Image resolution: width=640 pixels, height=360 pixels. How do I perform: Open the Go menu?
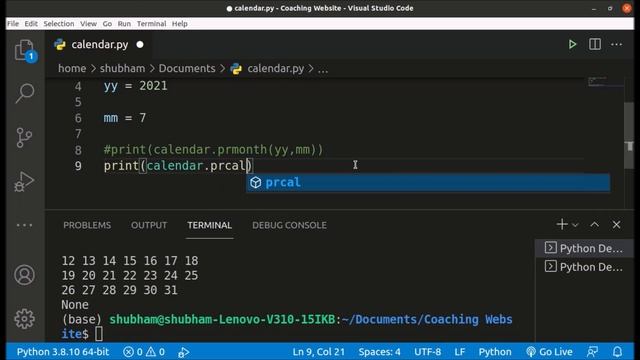point(107,24)
